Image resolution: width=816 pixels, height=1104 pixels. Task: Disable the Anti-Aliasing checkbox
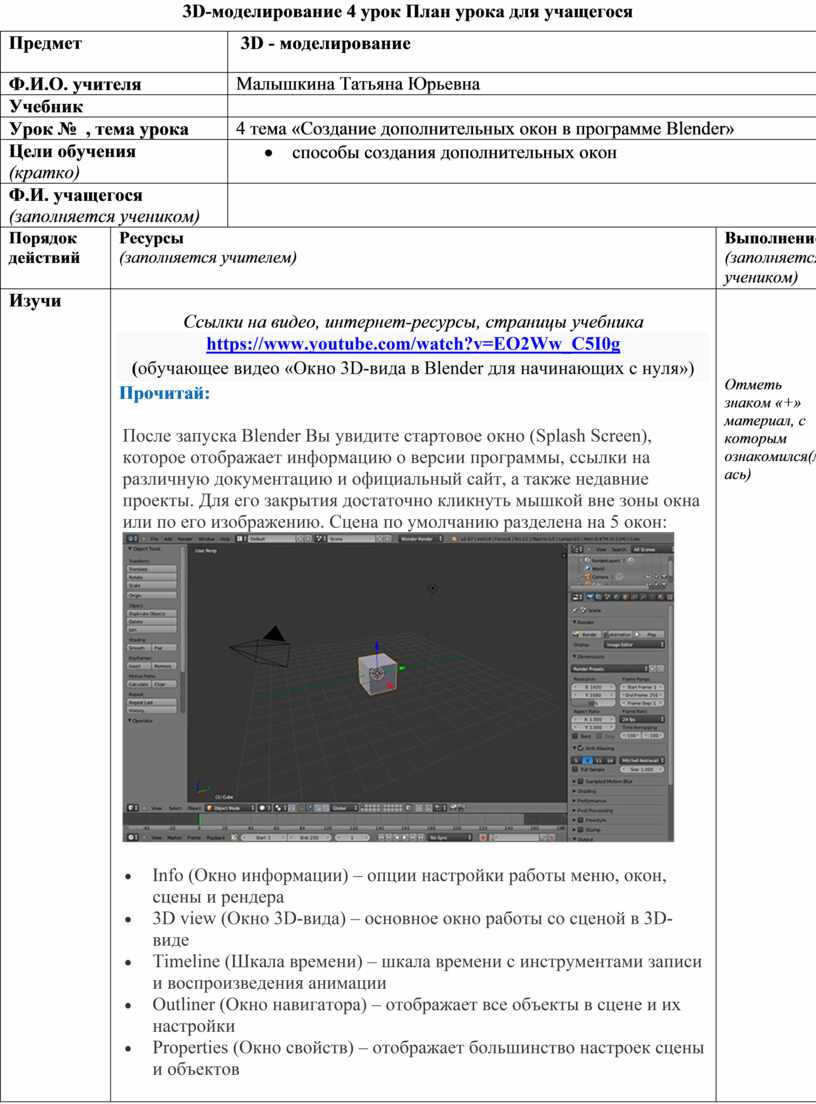pos(581,748)
